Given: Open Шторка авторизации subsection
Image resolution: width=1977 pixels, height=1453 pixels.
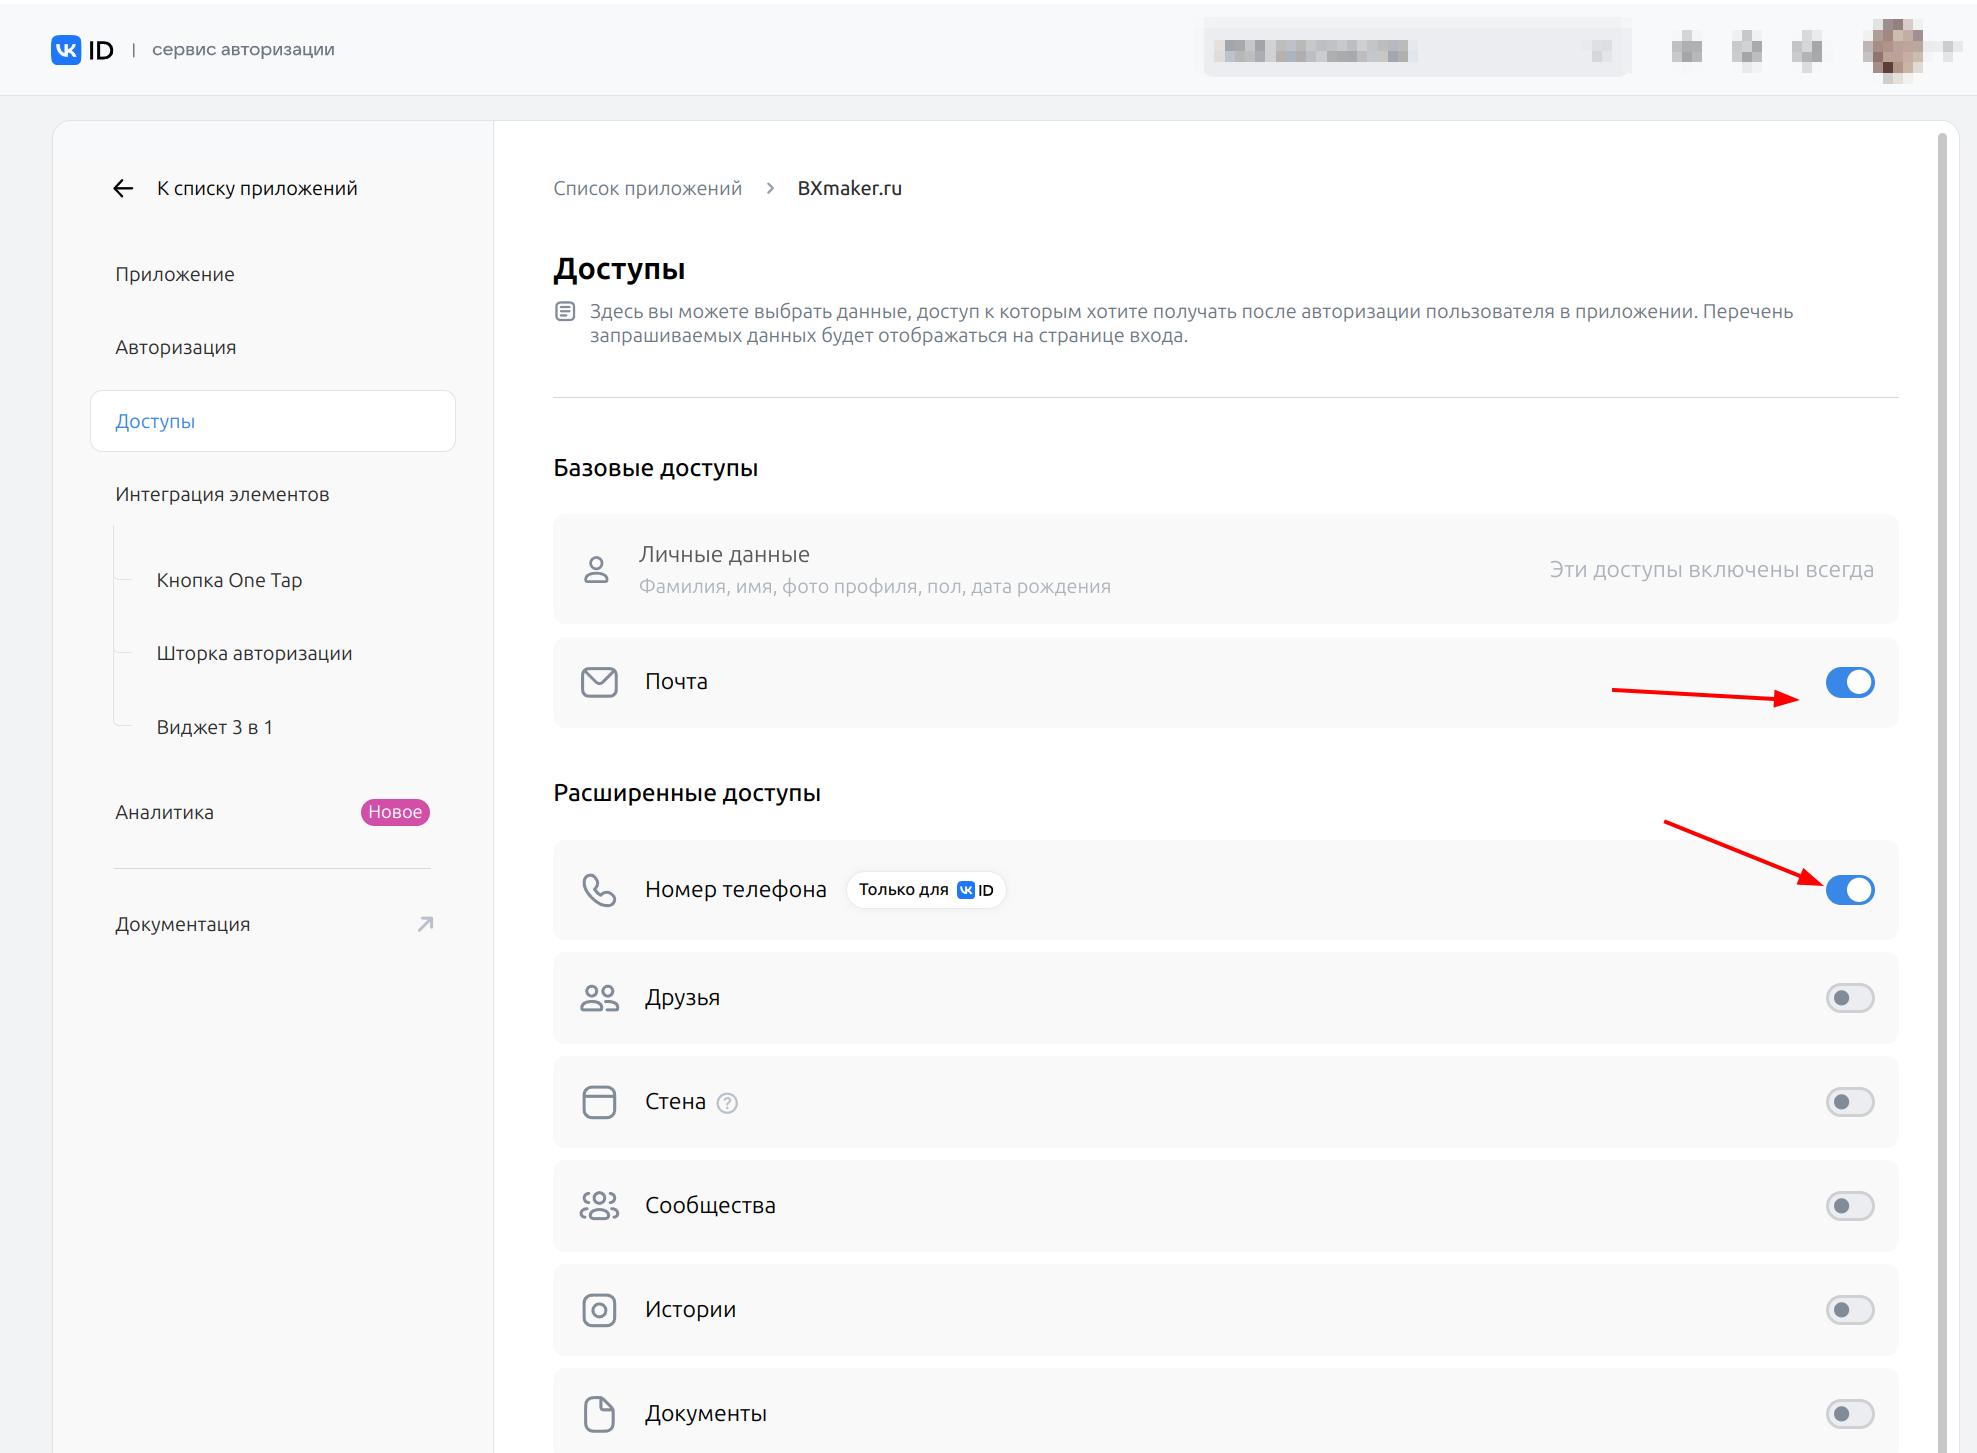Looking at the screenshot, I should click(x=254, y=654).
